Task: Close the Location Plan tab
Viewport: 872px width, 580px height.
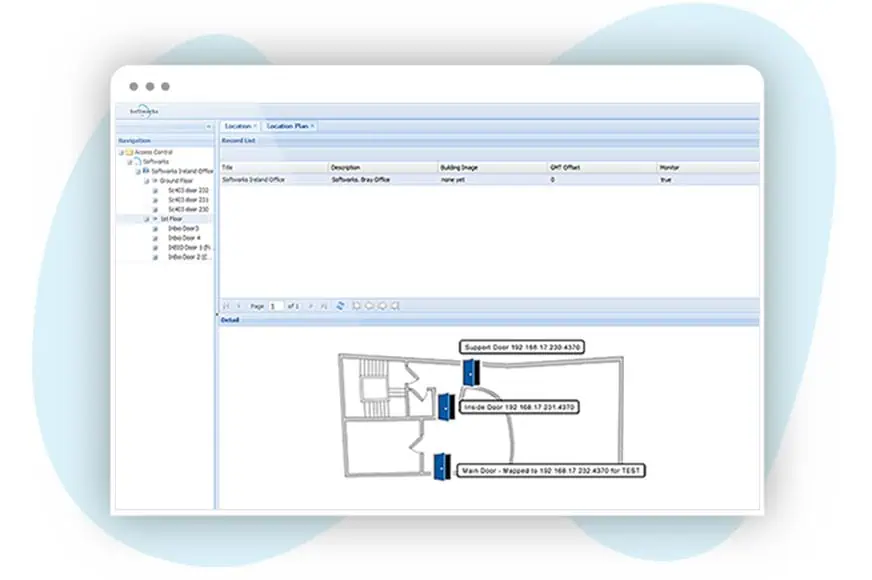Action: tap(313, 126)
